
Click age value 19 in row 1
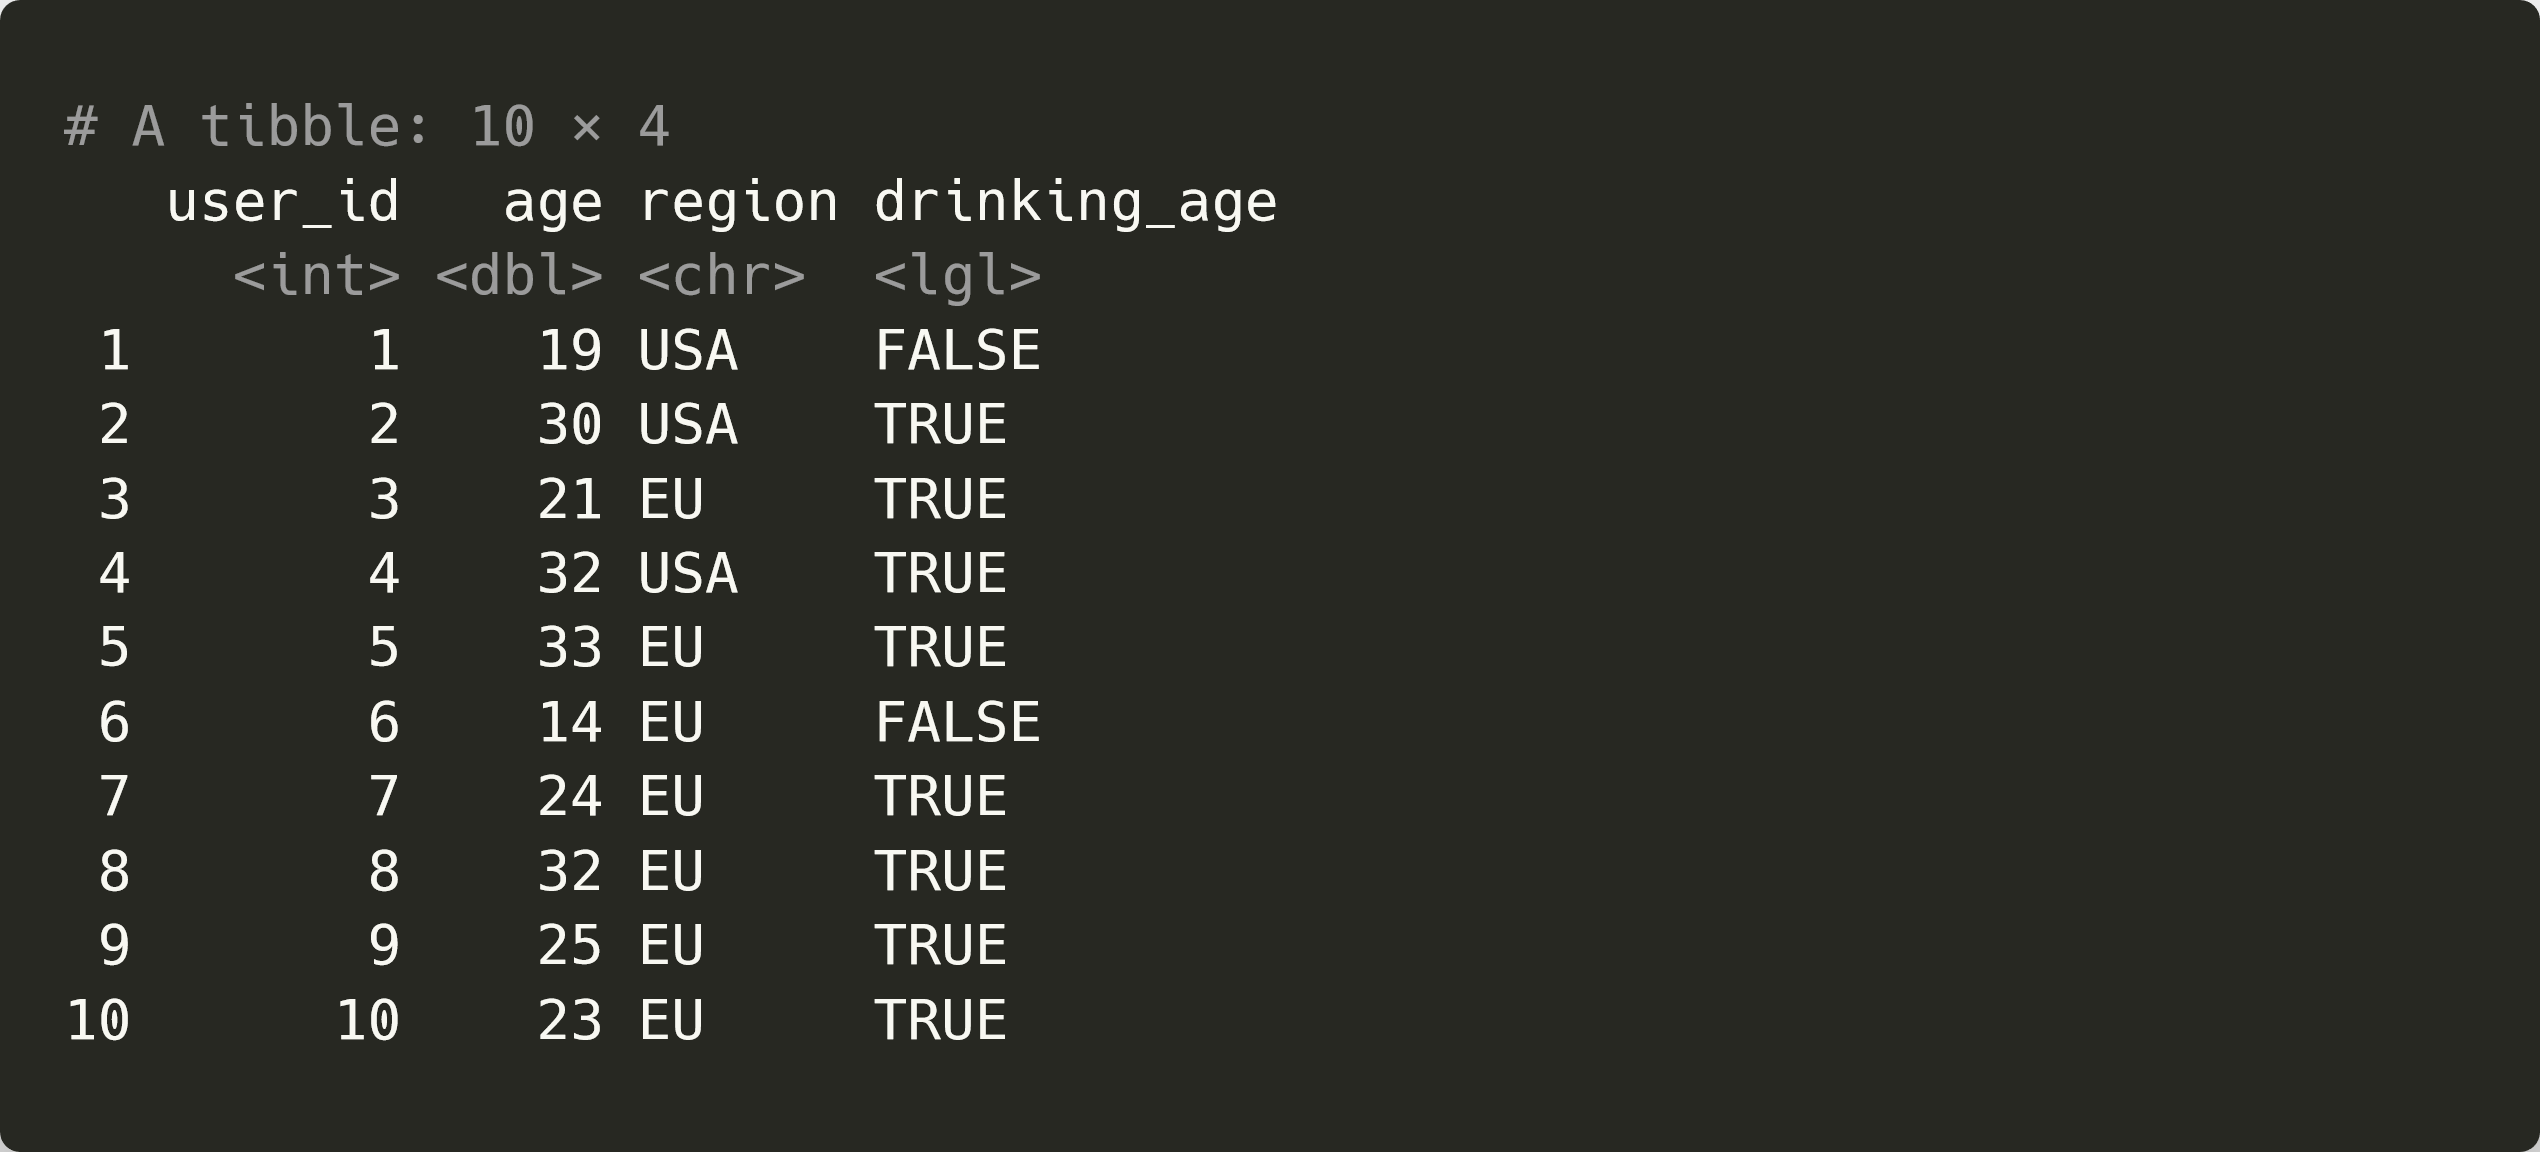pyautogui.click(x=570, y=351)
